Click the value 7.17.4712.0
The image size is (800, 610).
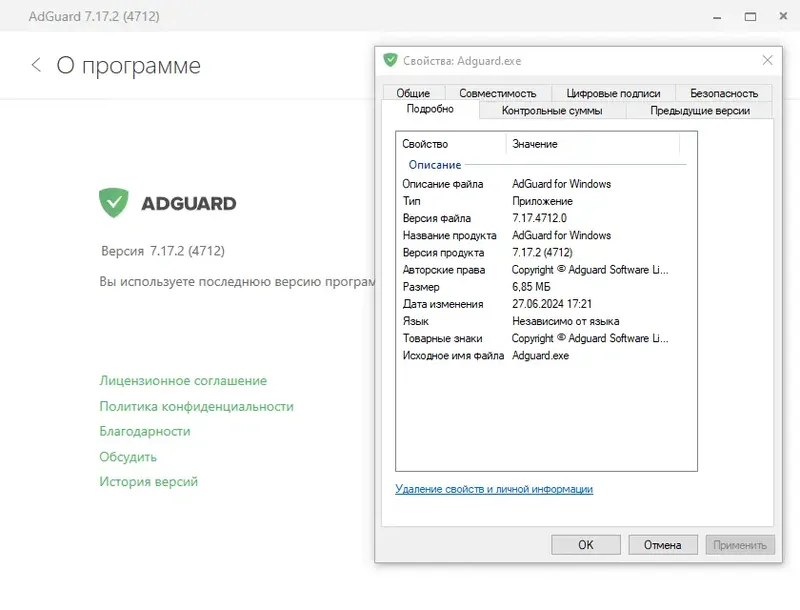pos(539,218)
